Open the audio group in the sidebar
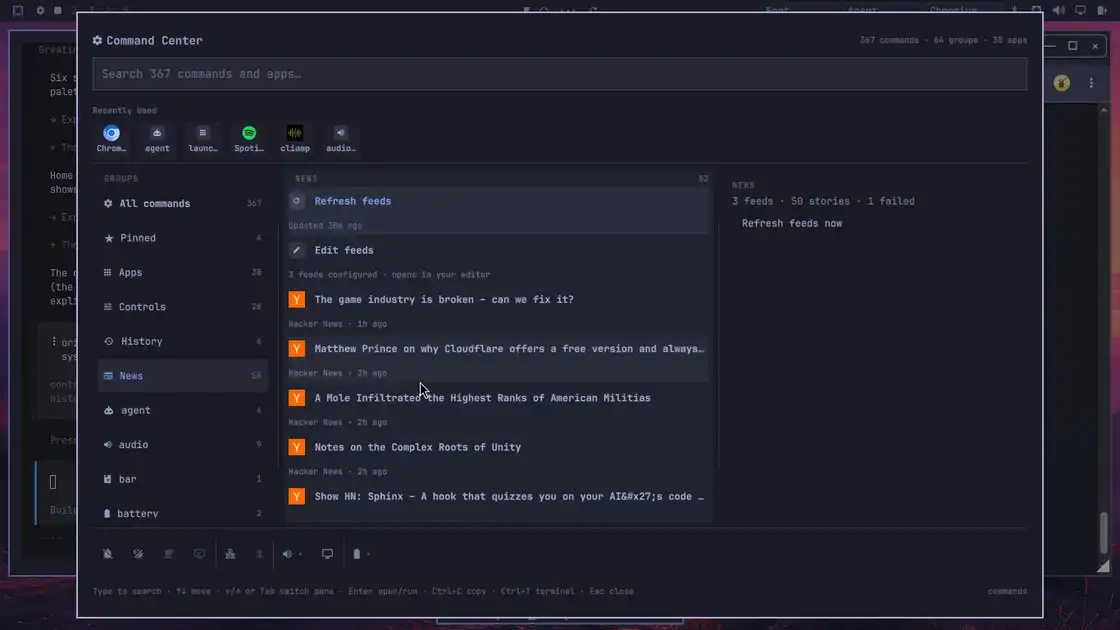Viewport: 1120px width, 630px height. (183, 444)
